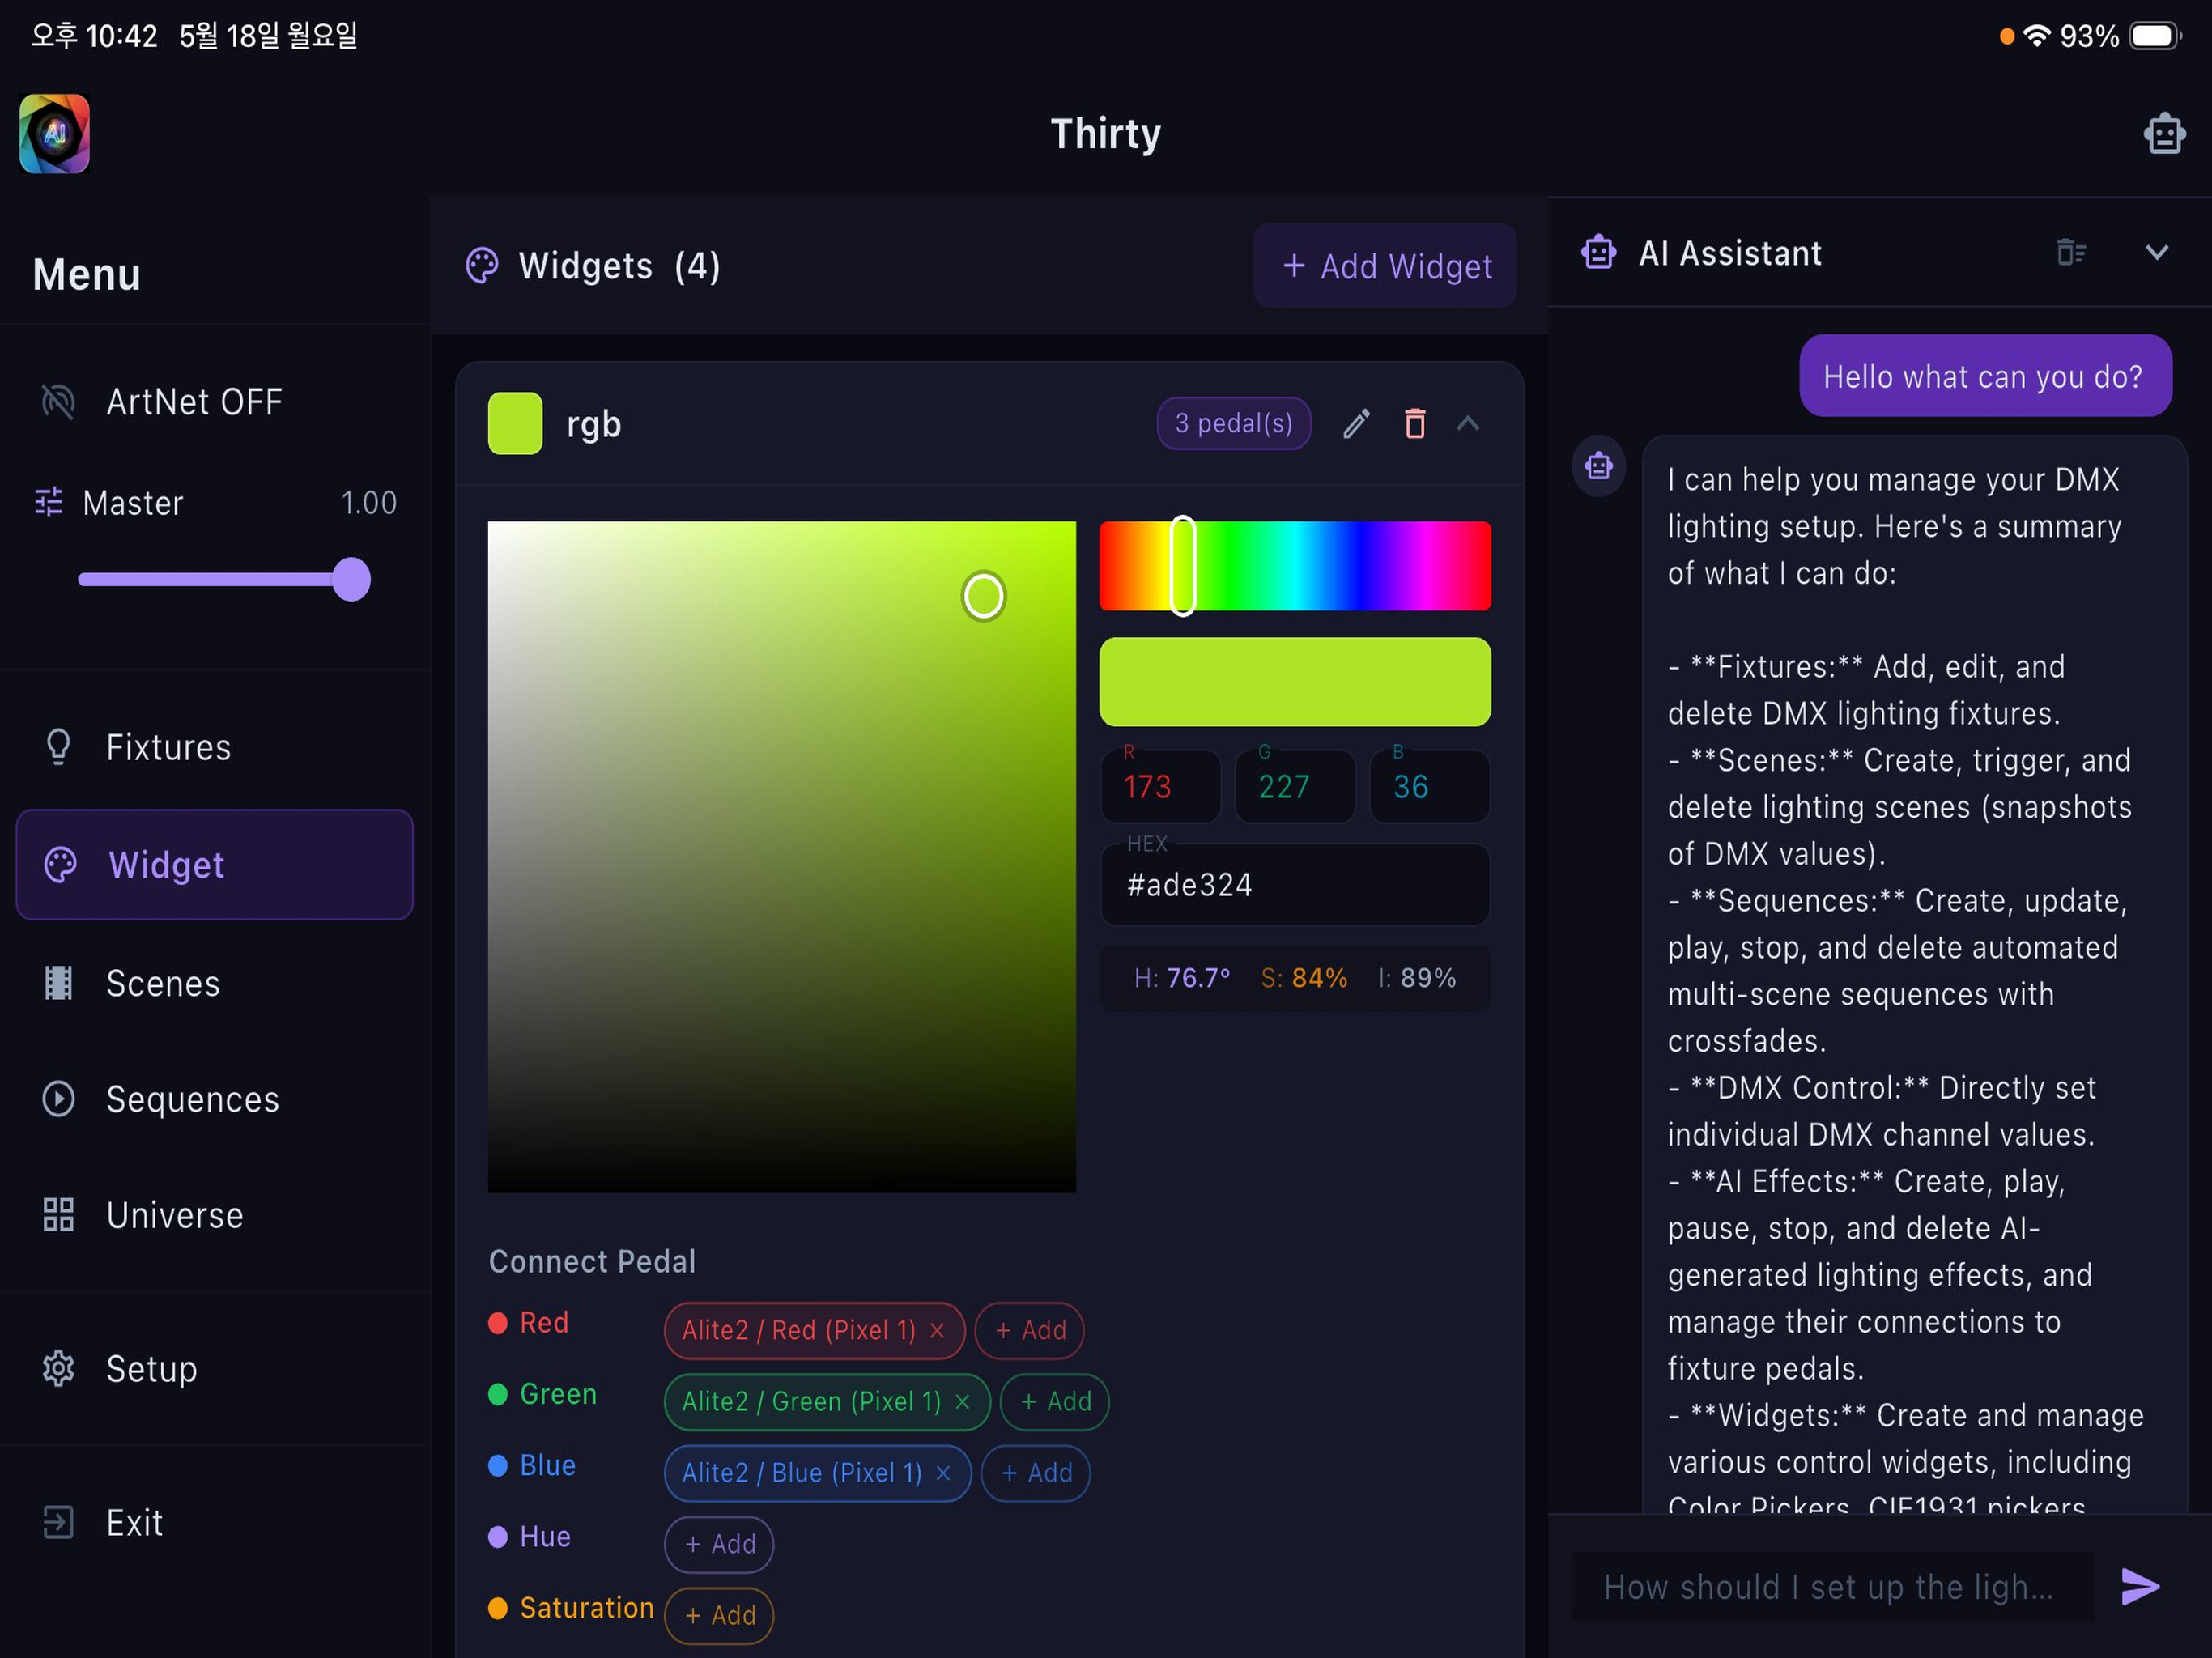This screenshot has width=2212, height=1658.
Task: Open Setup settings
Action: pyautogui.click(x=215, y=1369)
